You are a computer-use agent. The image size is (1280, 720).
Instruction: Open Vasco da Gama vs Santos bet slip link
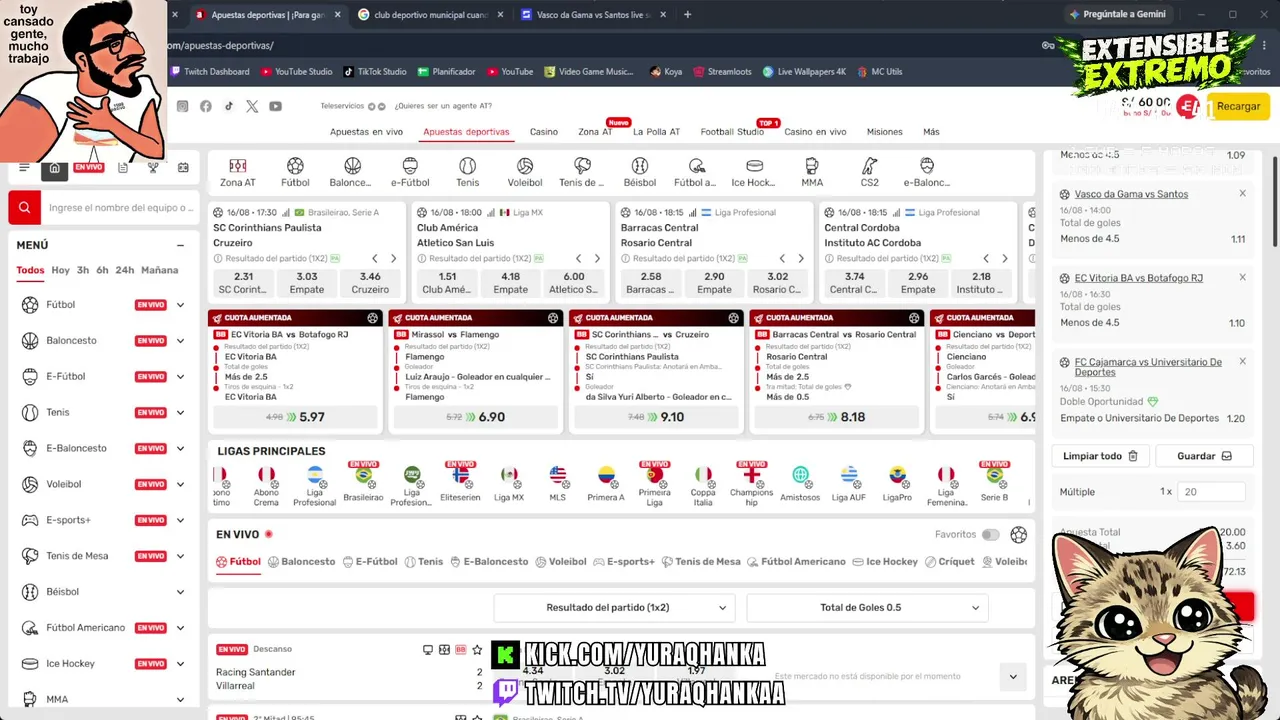(1131, 194)
